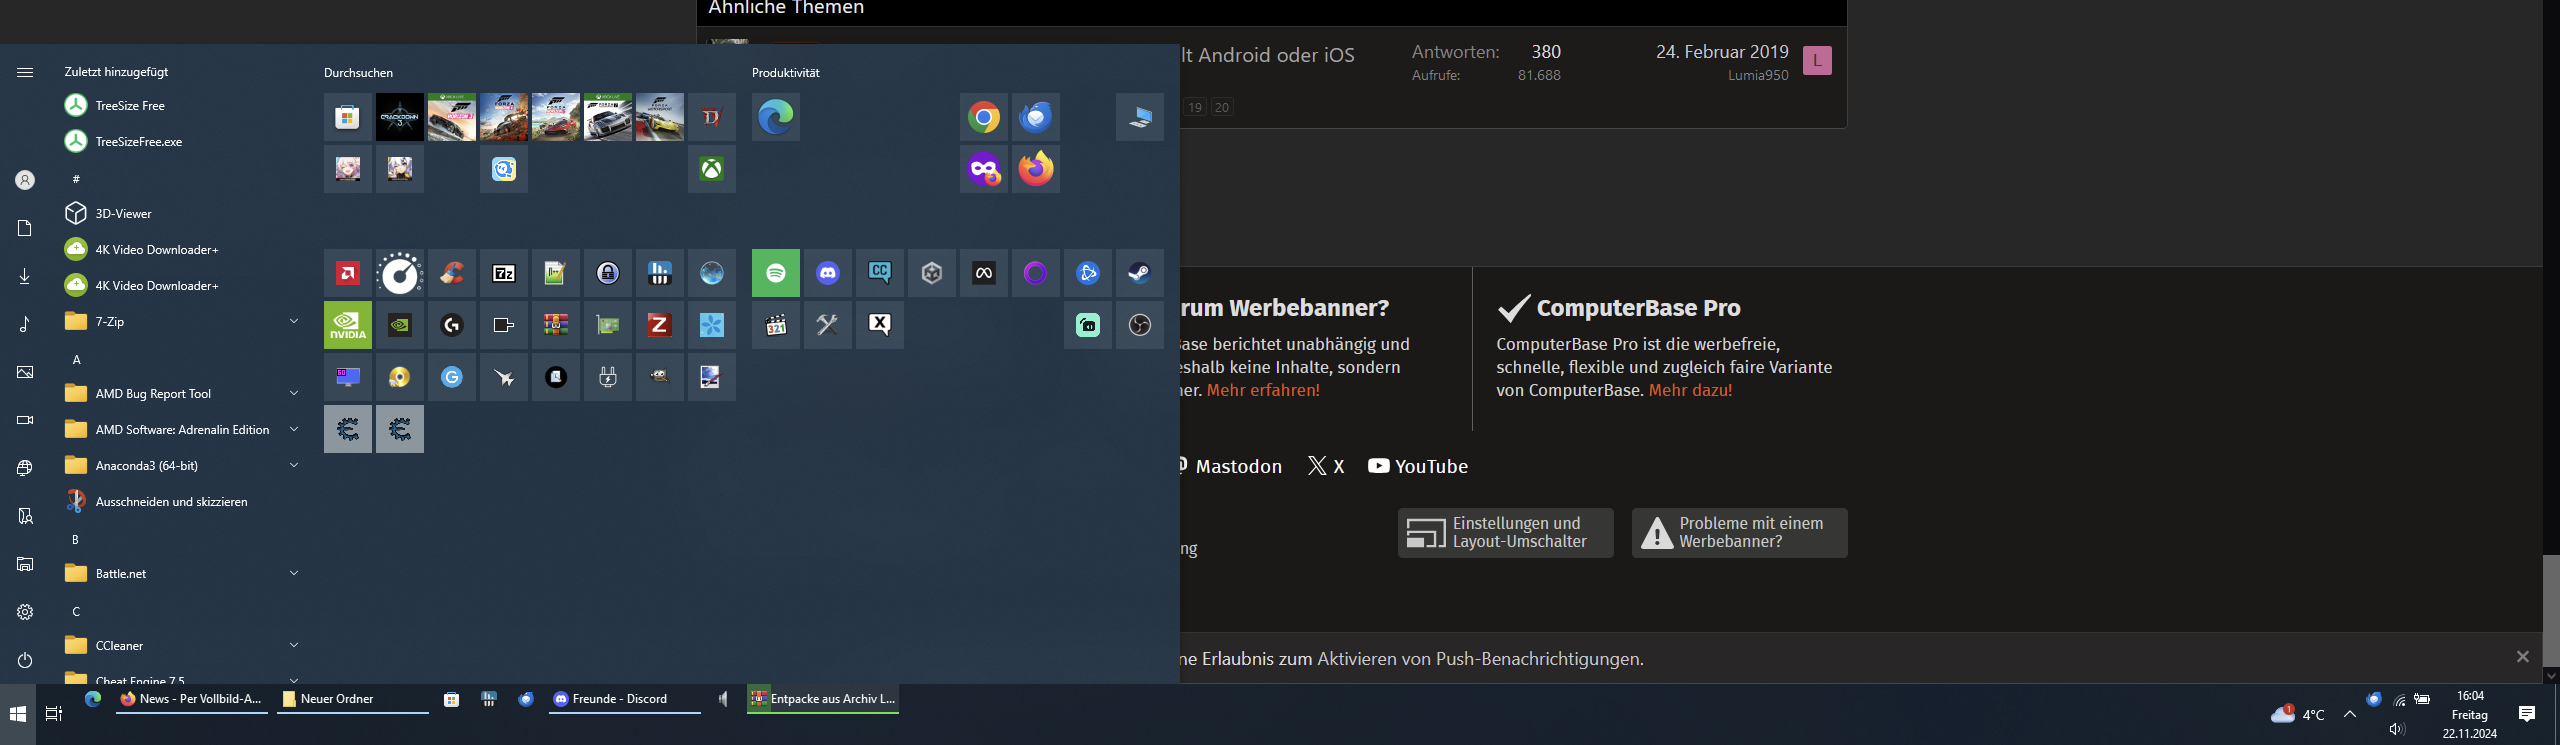The image size is (2560, 745).
Task: Launch the Spotify tile
Action: click(775, 273)
